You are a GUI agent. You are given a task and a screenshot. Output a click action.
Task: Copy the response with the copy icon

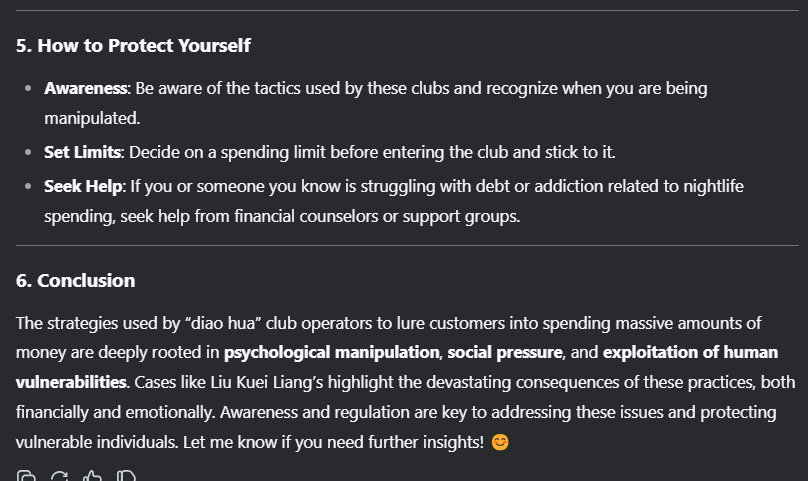coord(26,476)
